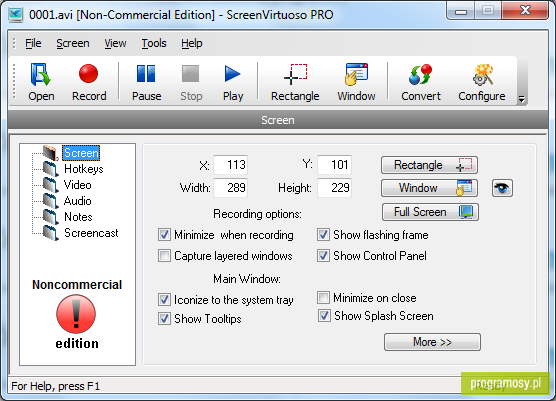Click the Window button in the panel

[429, 188]
